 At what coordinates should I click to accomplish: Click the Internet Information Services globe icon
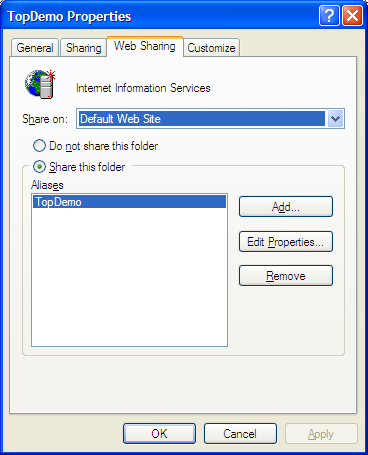pos(40,85)
